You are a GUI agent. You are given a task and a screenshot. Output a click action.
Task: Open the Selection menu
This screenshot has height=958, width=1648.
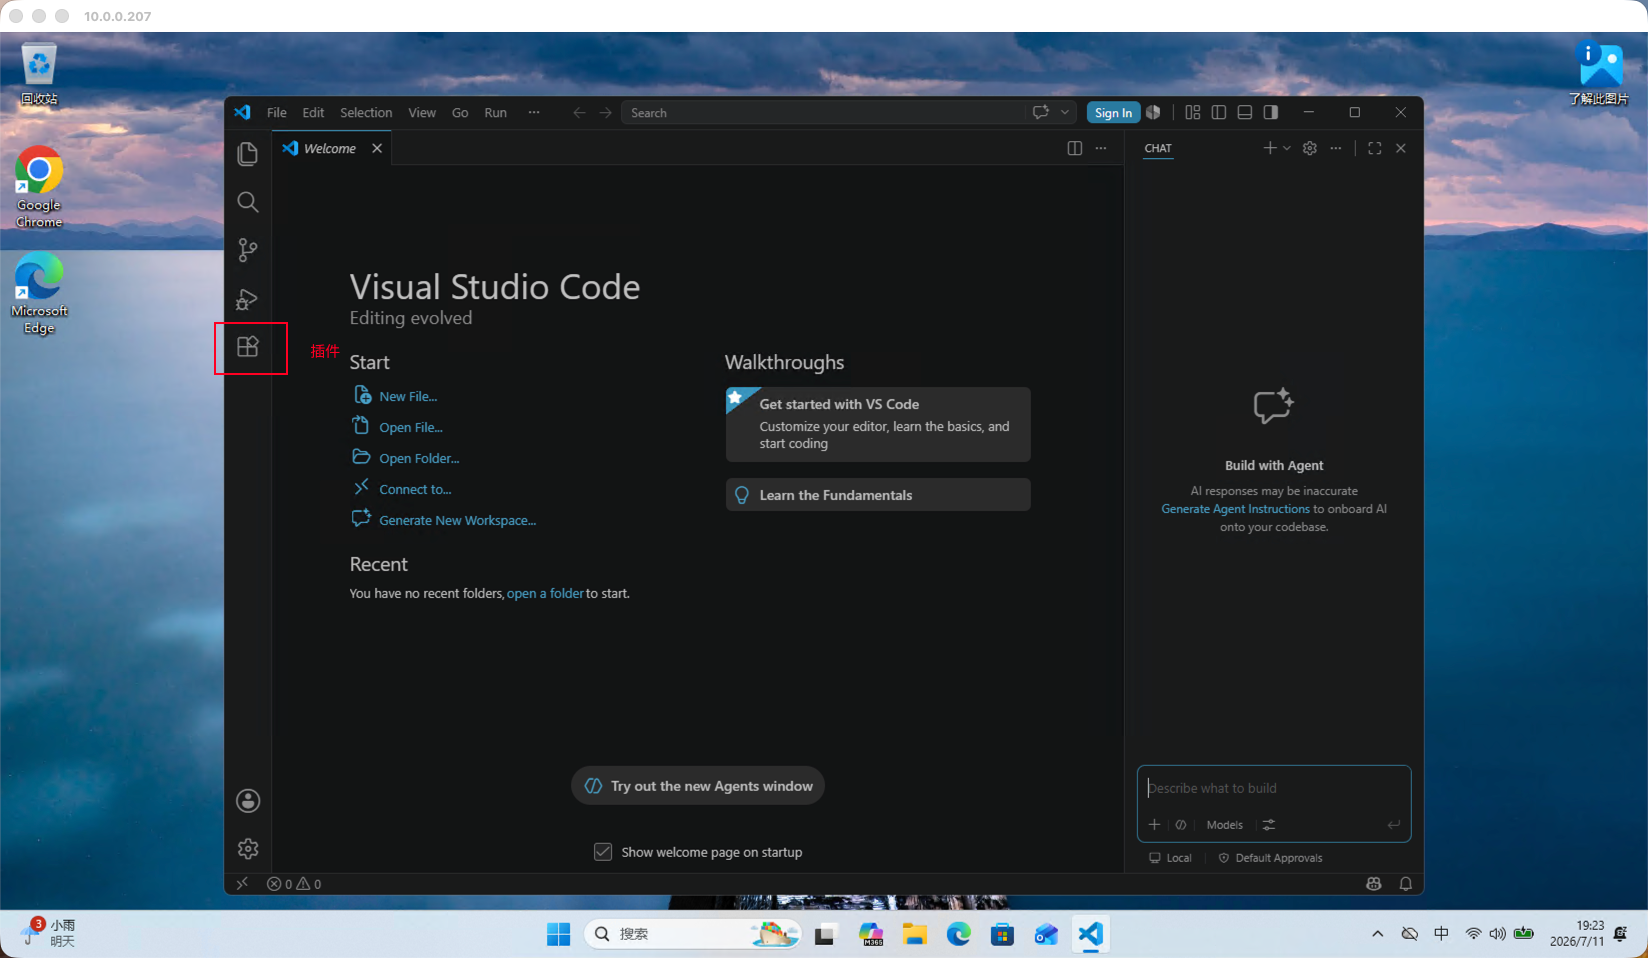pos(366,113)
